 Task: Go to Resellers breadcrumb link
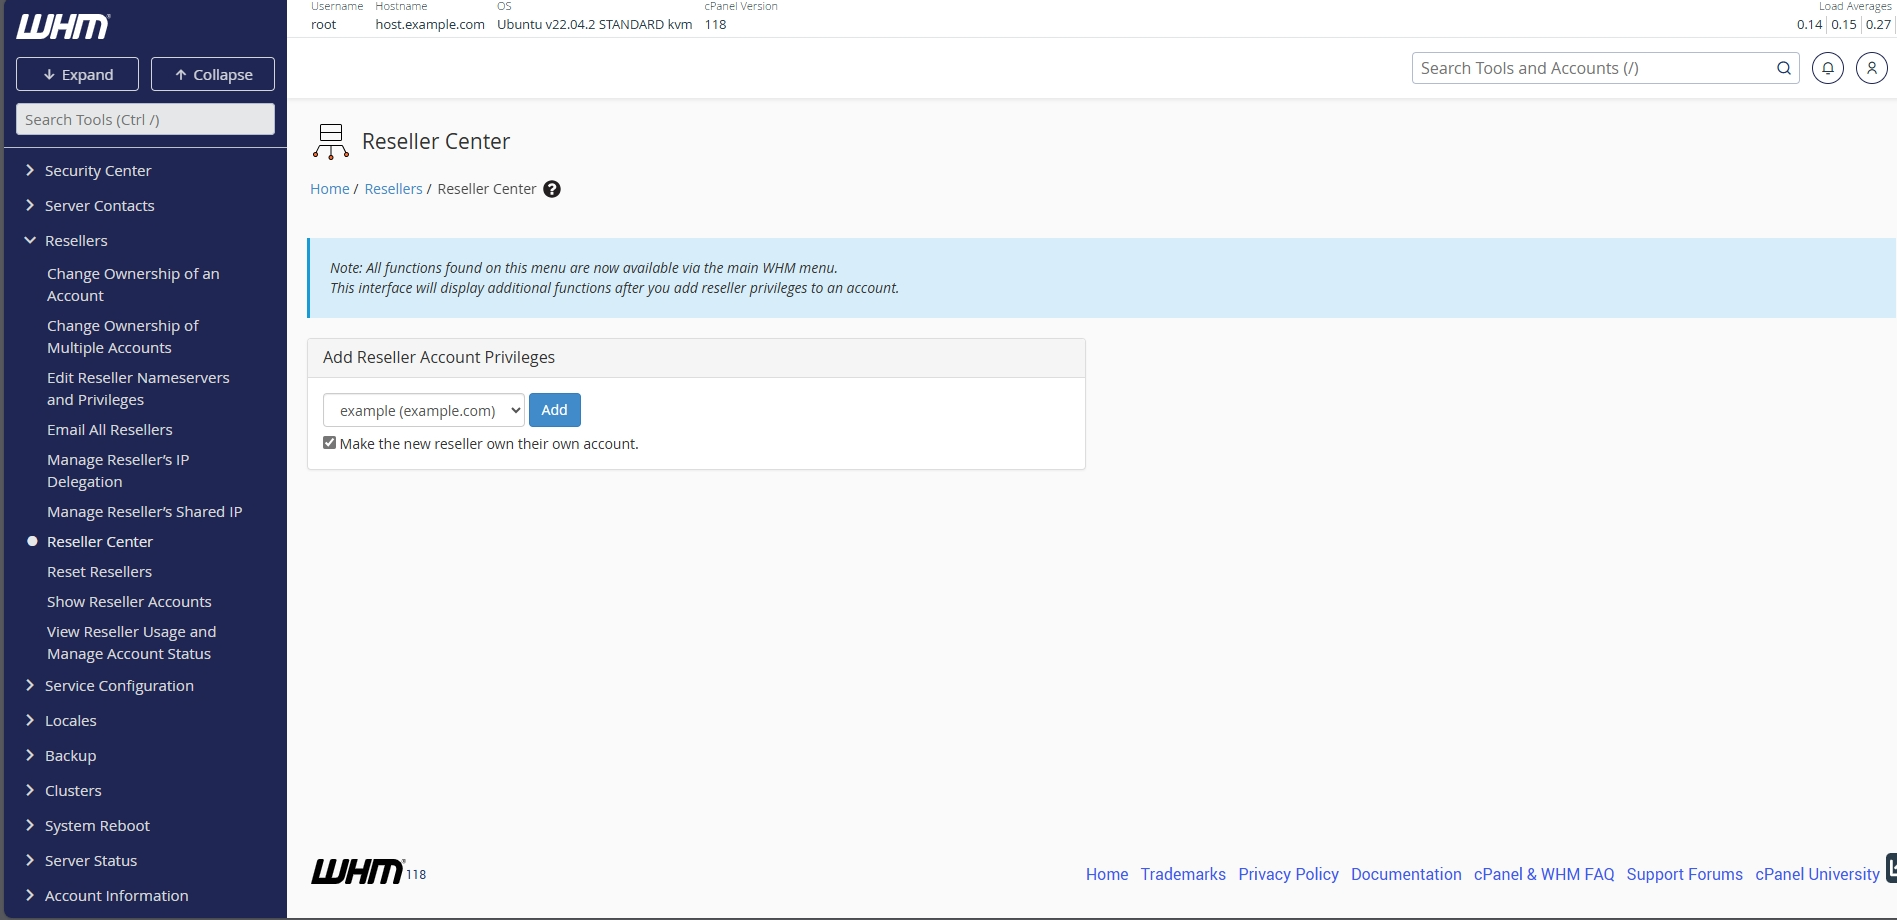394,189
